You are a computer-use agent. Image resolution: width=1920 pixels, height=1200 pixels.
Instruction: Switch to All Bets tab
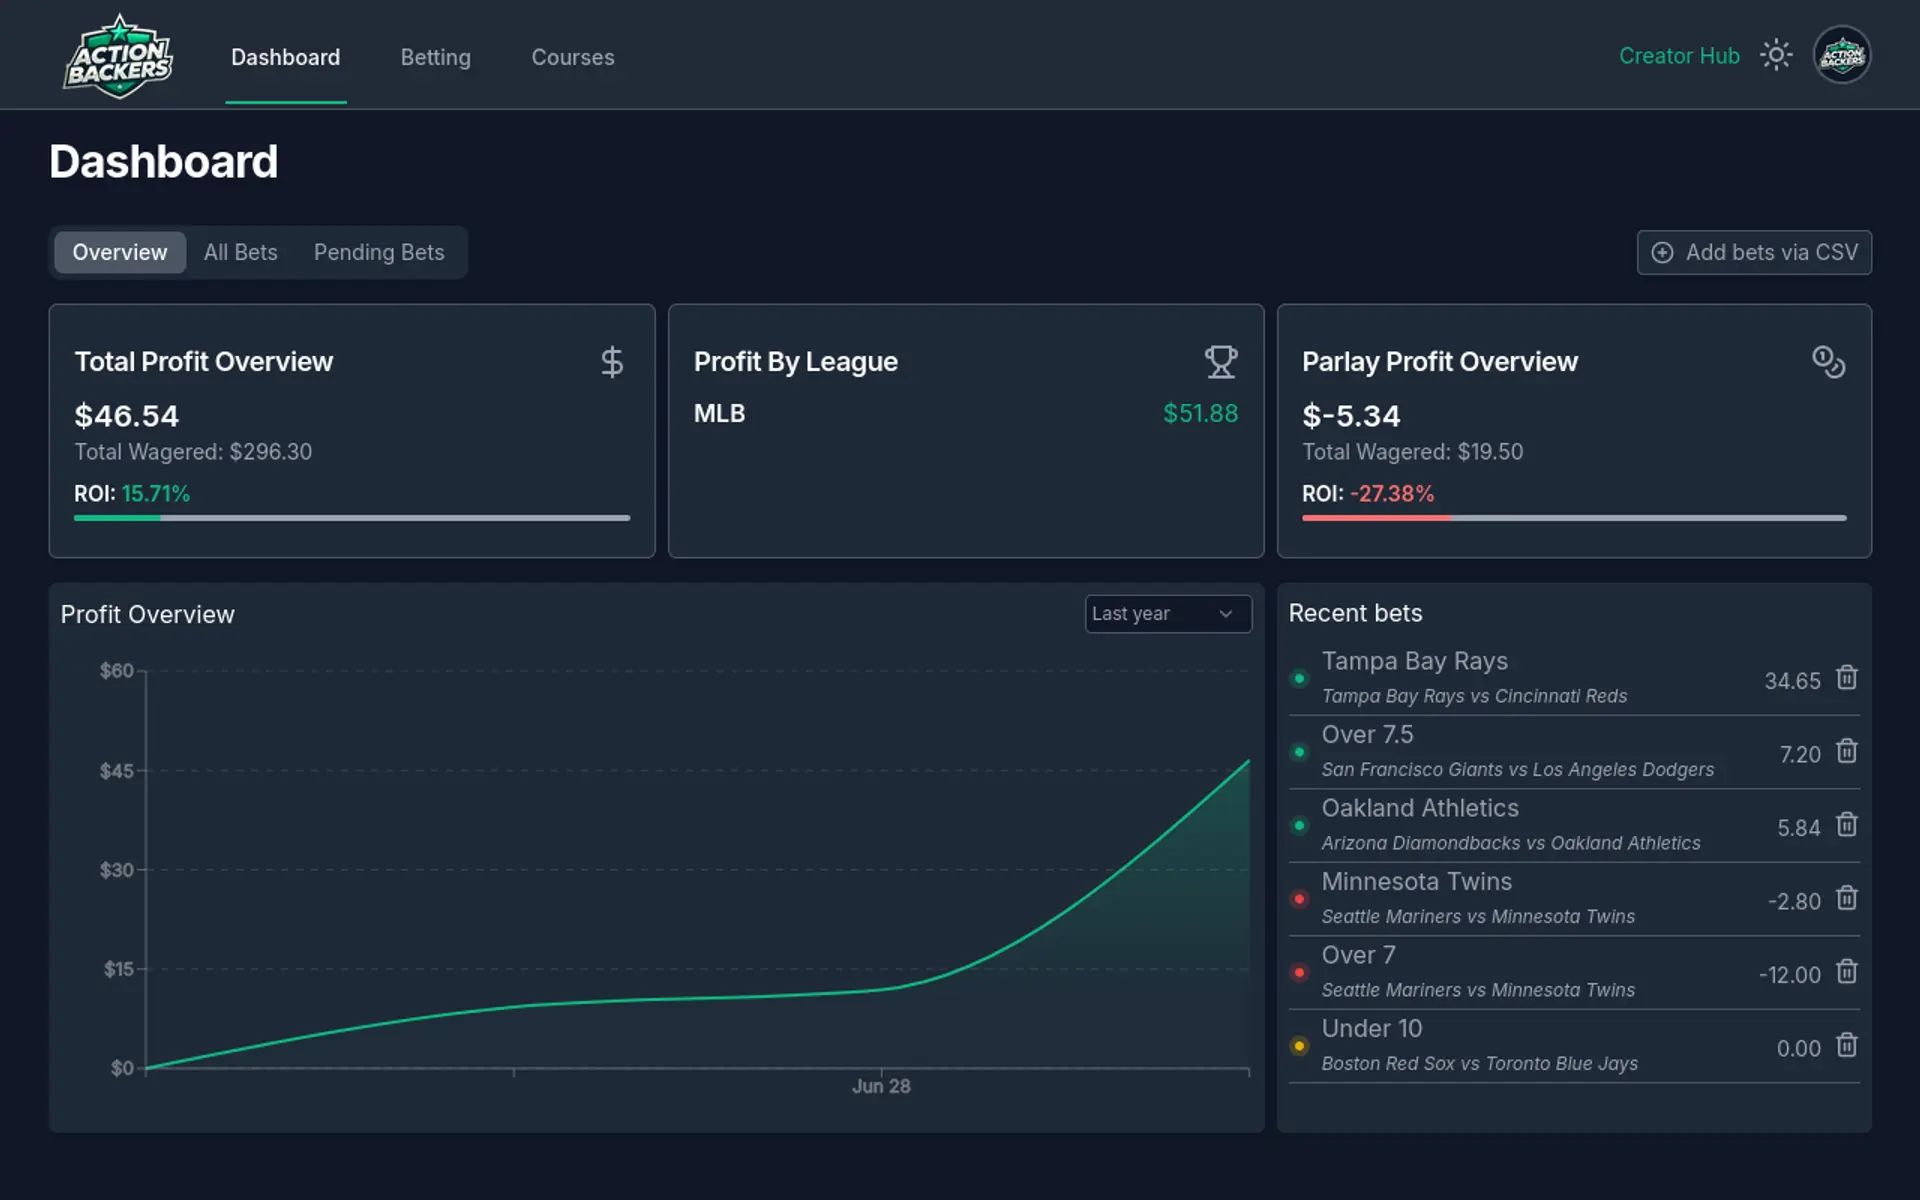[x=241, y=252]
